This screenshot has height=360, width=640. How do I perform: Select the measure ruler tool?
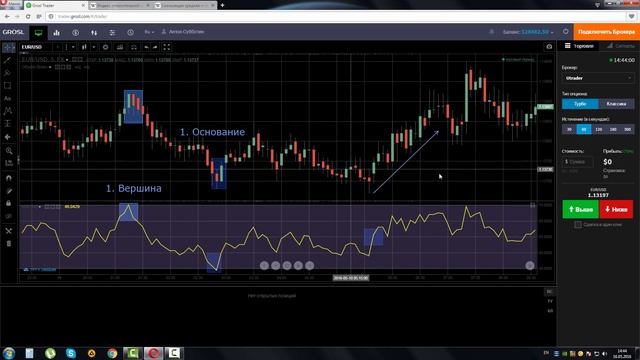(9, 163)
